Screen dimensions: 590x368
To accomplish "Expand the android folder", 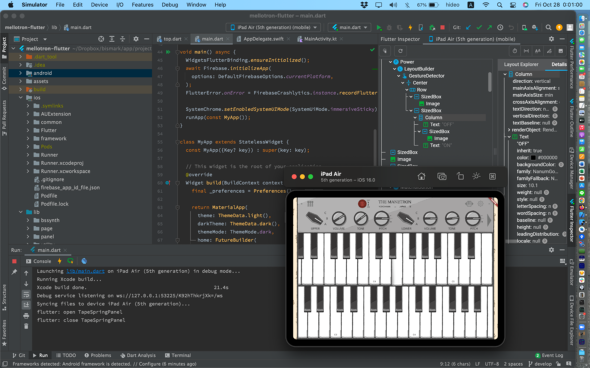I will click(21, 73).
